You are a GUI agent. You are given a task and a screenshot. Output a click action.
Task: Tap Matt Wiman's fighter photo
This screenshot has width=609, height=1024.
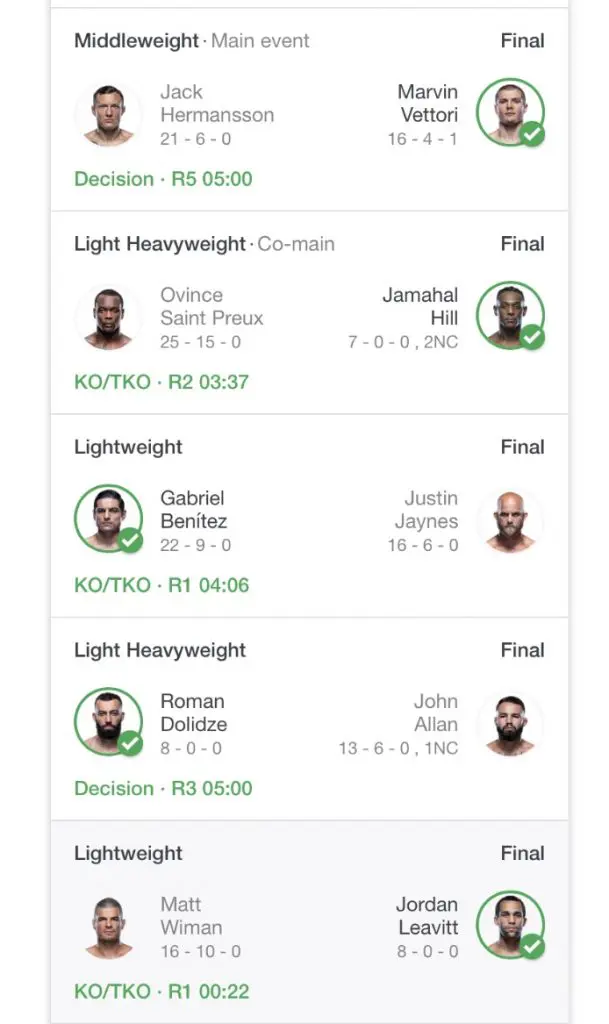coord(108,926)
